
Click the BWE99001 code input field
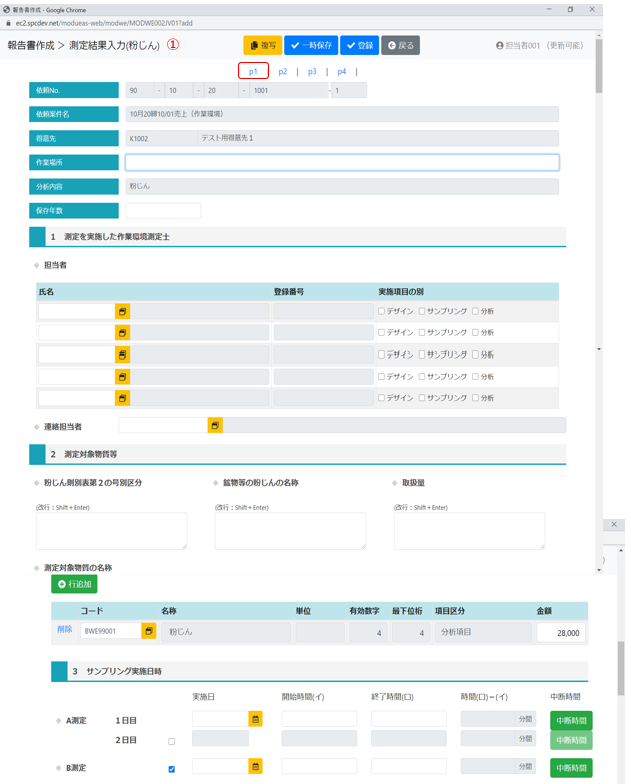click(x=111, y=631)
